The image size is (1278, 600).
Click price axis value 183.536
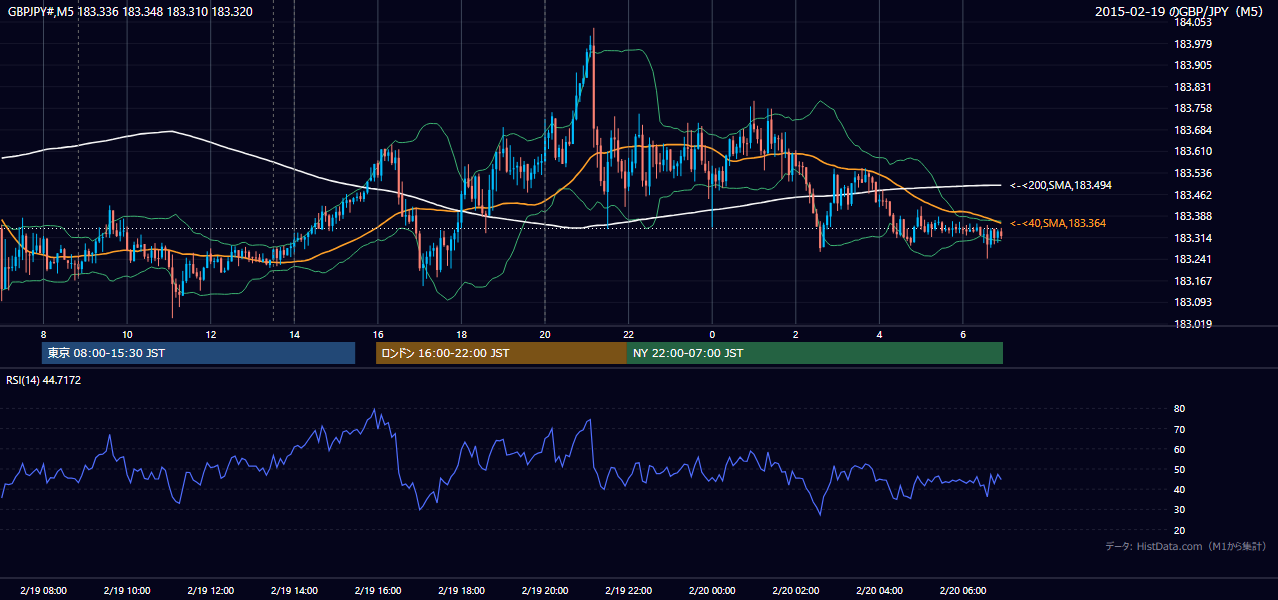[x=1192, y=173]
